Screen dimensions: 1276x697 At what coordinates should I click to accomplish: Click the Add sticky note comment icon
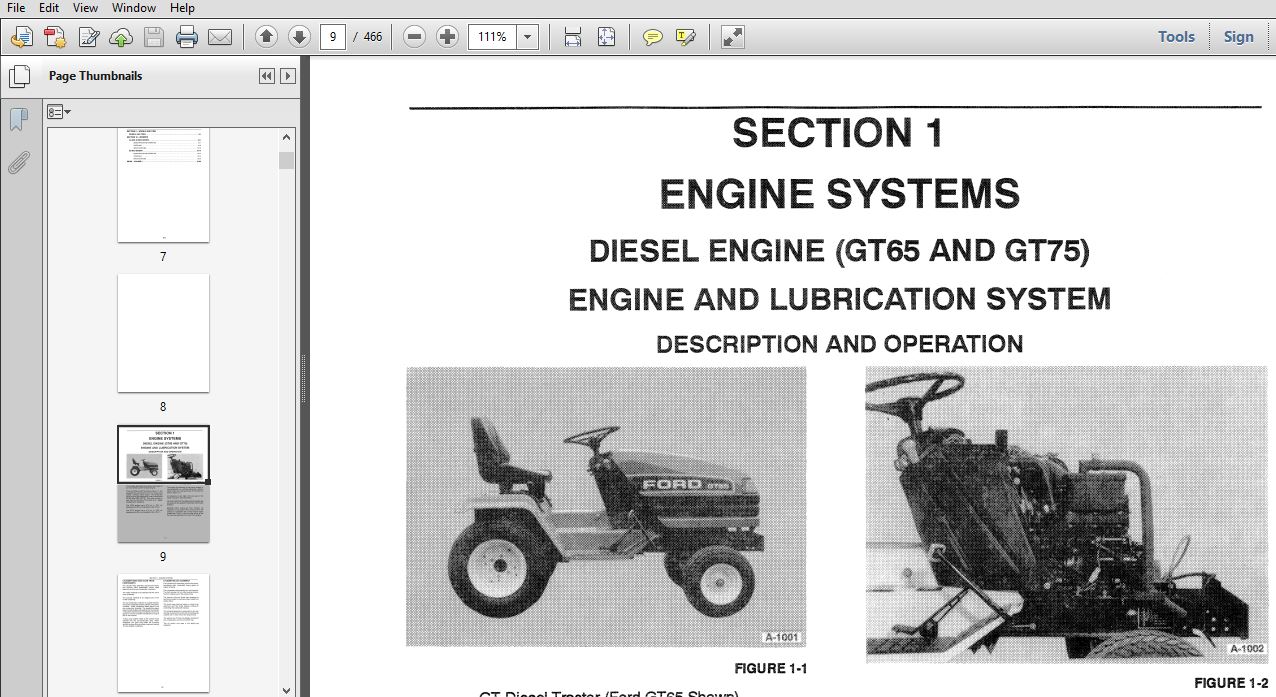point(652,38)
